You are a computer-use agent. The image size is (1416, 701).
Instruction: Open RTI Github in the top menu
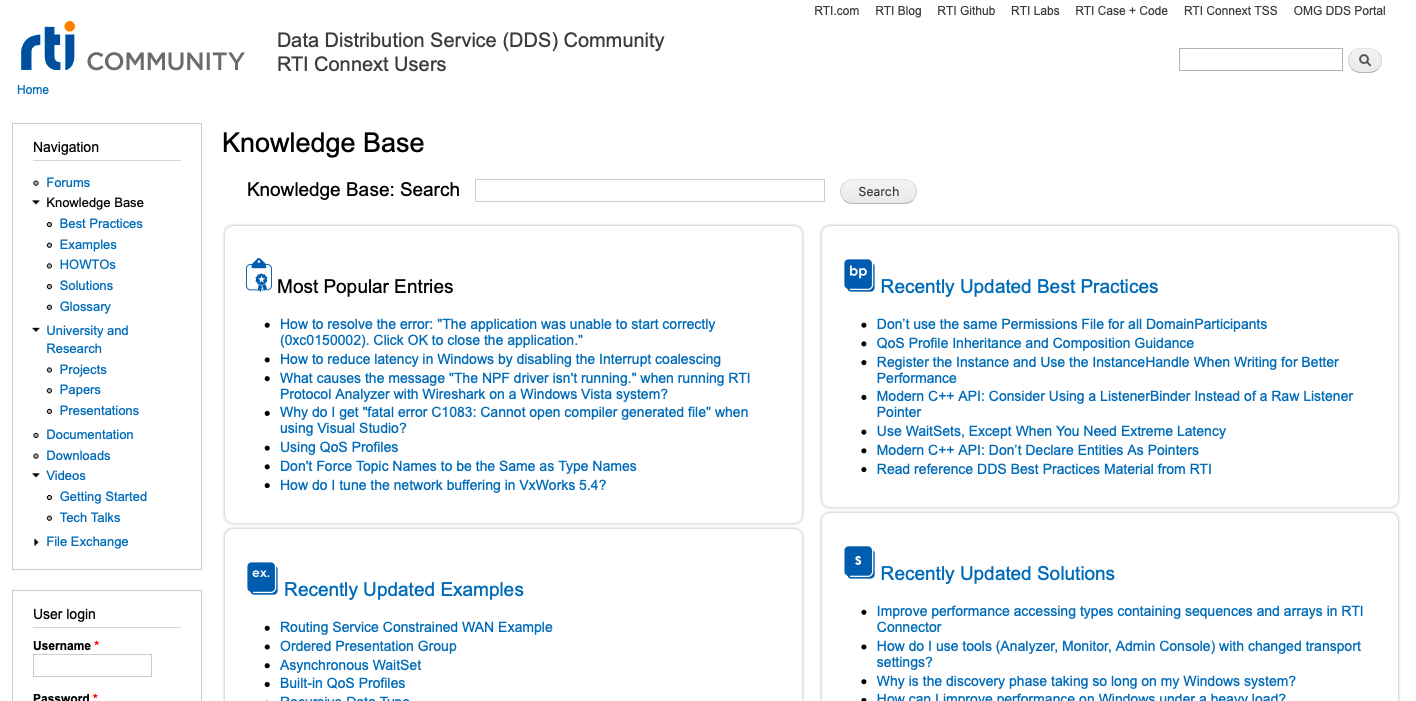pyautogui.click(x=966, y=11)
